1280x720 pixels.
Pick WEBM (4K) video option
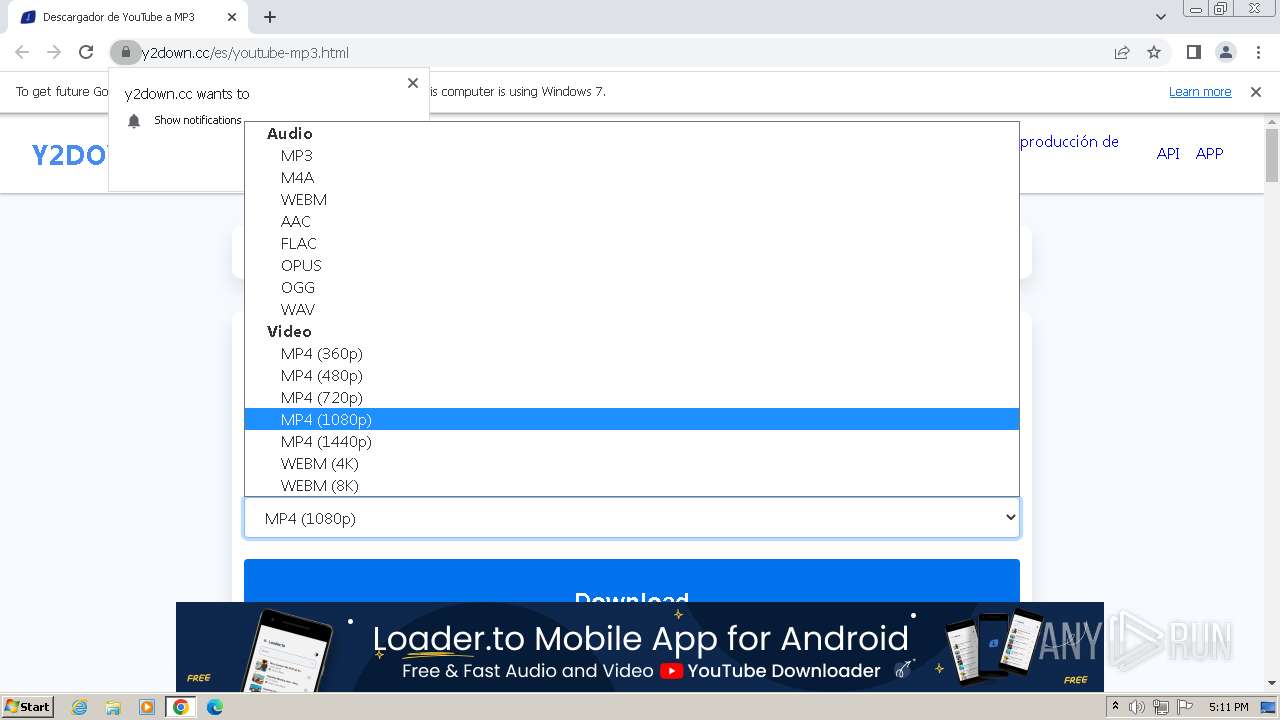click(x=632, y=463)
